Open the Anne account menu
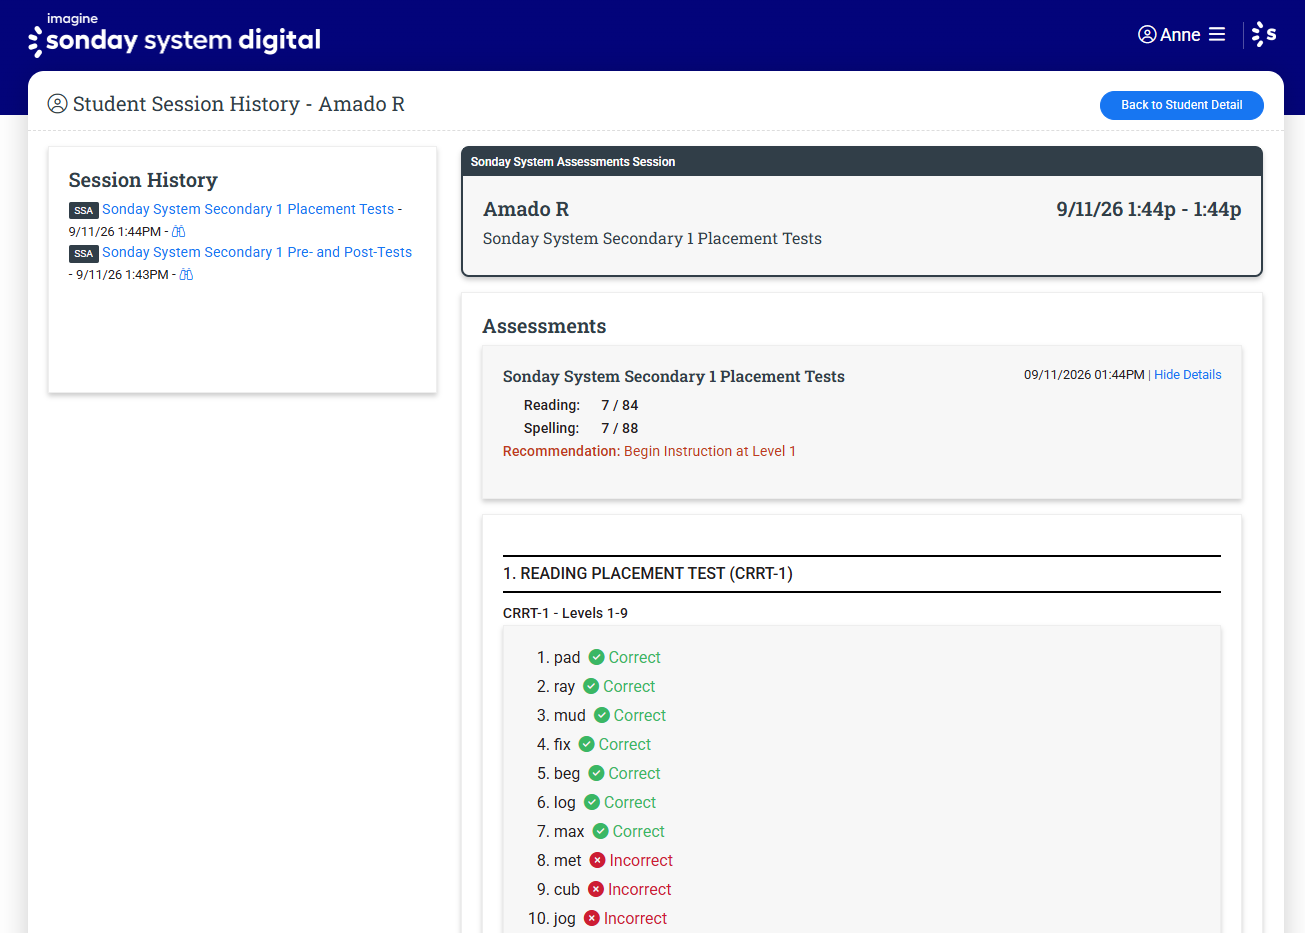This screenshot has height=933, width=1305. point(1180,35)
